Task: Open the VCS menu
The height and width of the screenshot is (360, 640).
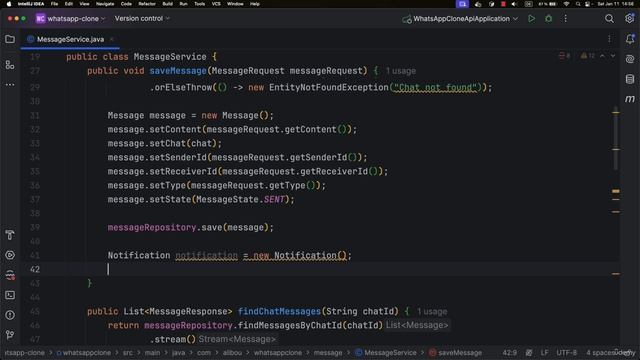Action: [216, 4]
